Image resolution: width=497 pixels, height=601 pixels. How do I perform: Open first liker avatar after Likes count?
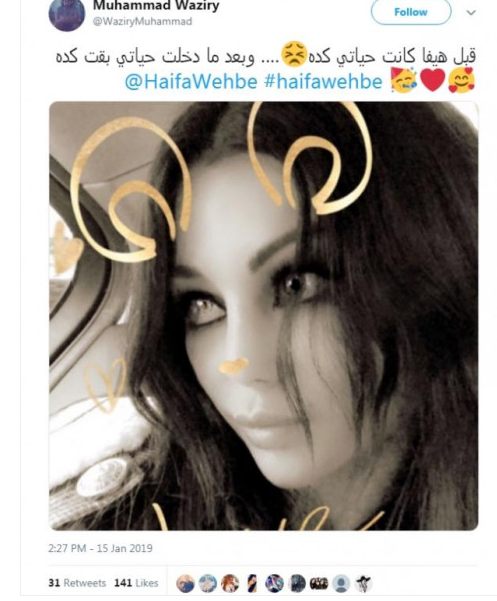(185, 584)
